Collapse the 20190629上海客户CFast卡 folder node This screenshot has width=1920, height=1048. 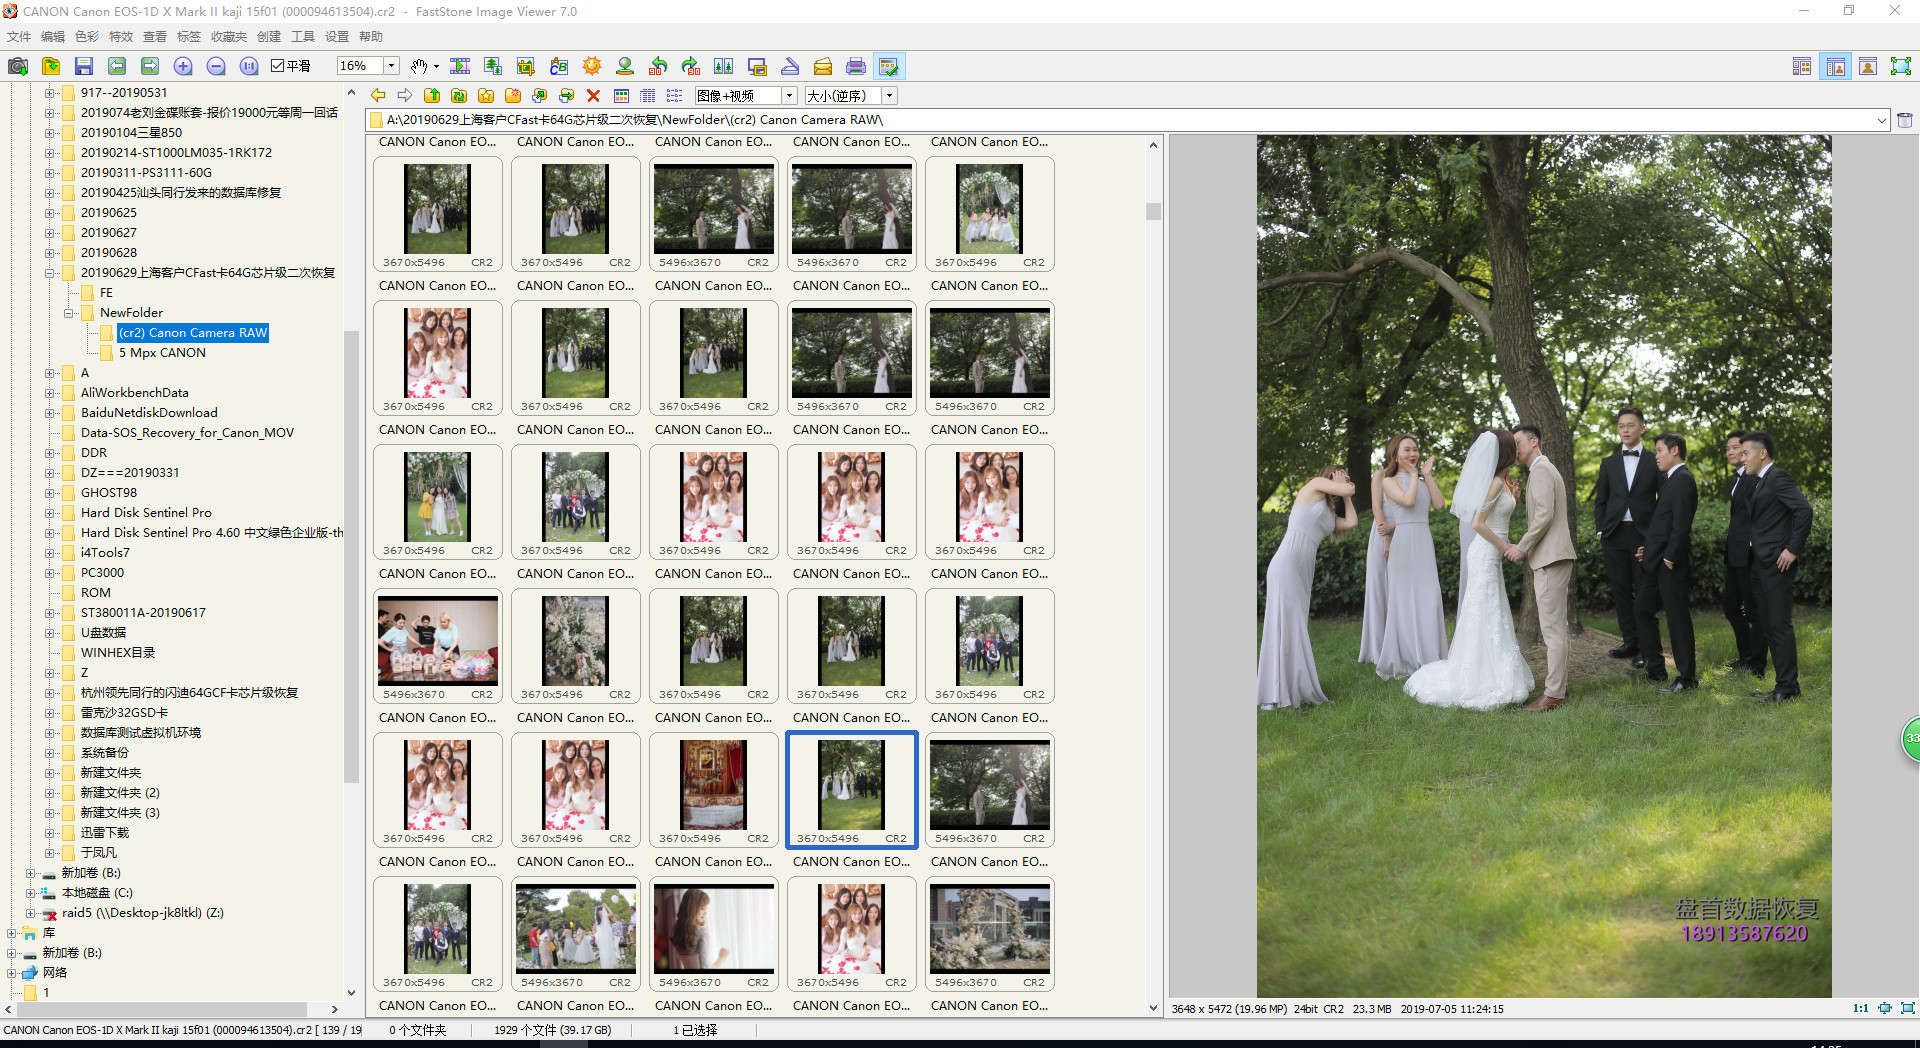(x=50, y=273)
